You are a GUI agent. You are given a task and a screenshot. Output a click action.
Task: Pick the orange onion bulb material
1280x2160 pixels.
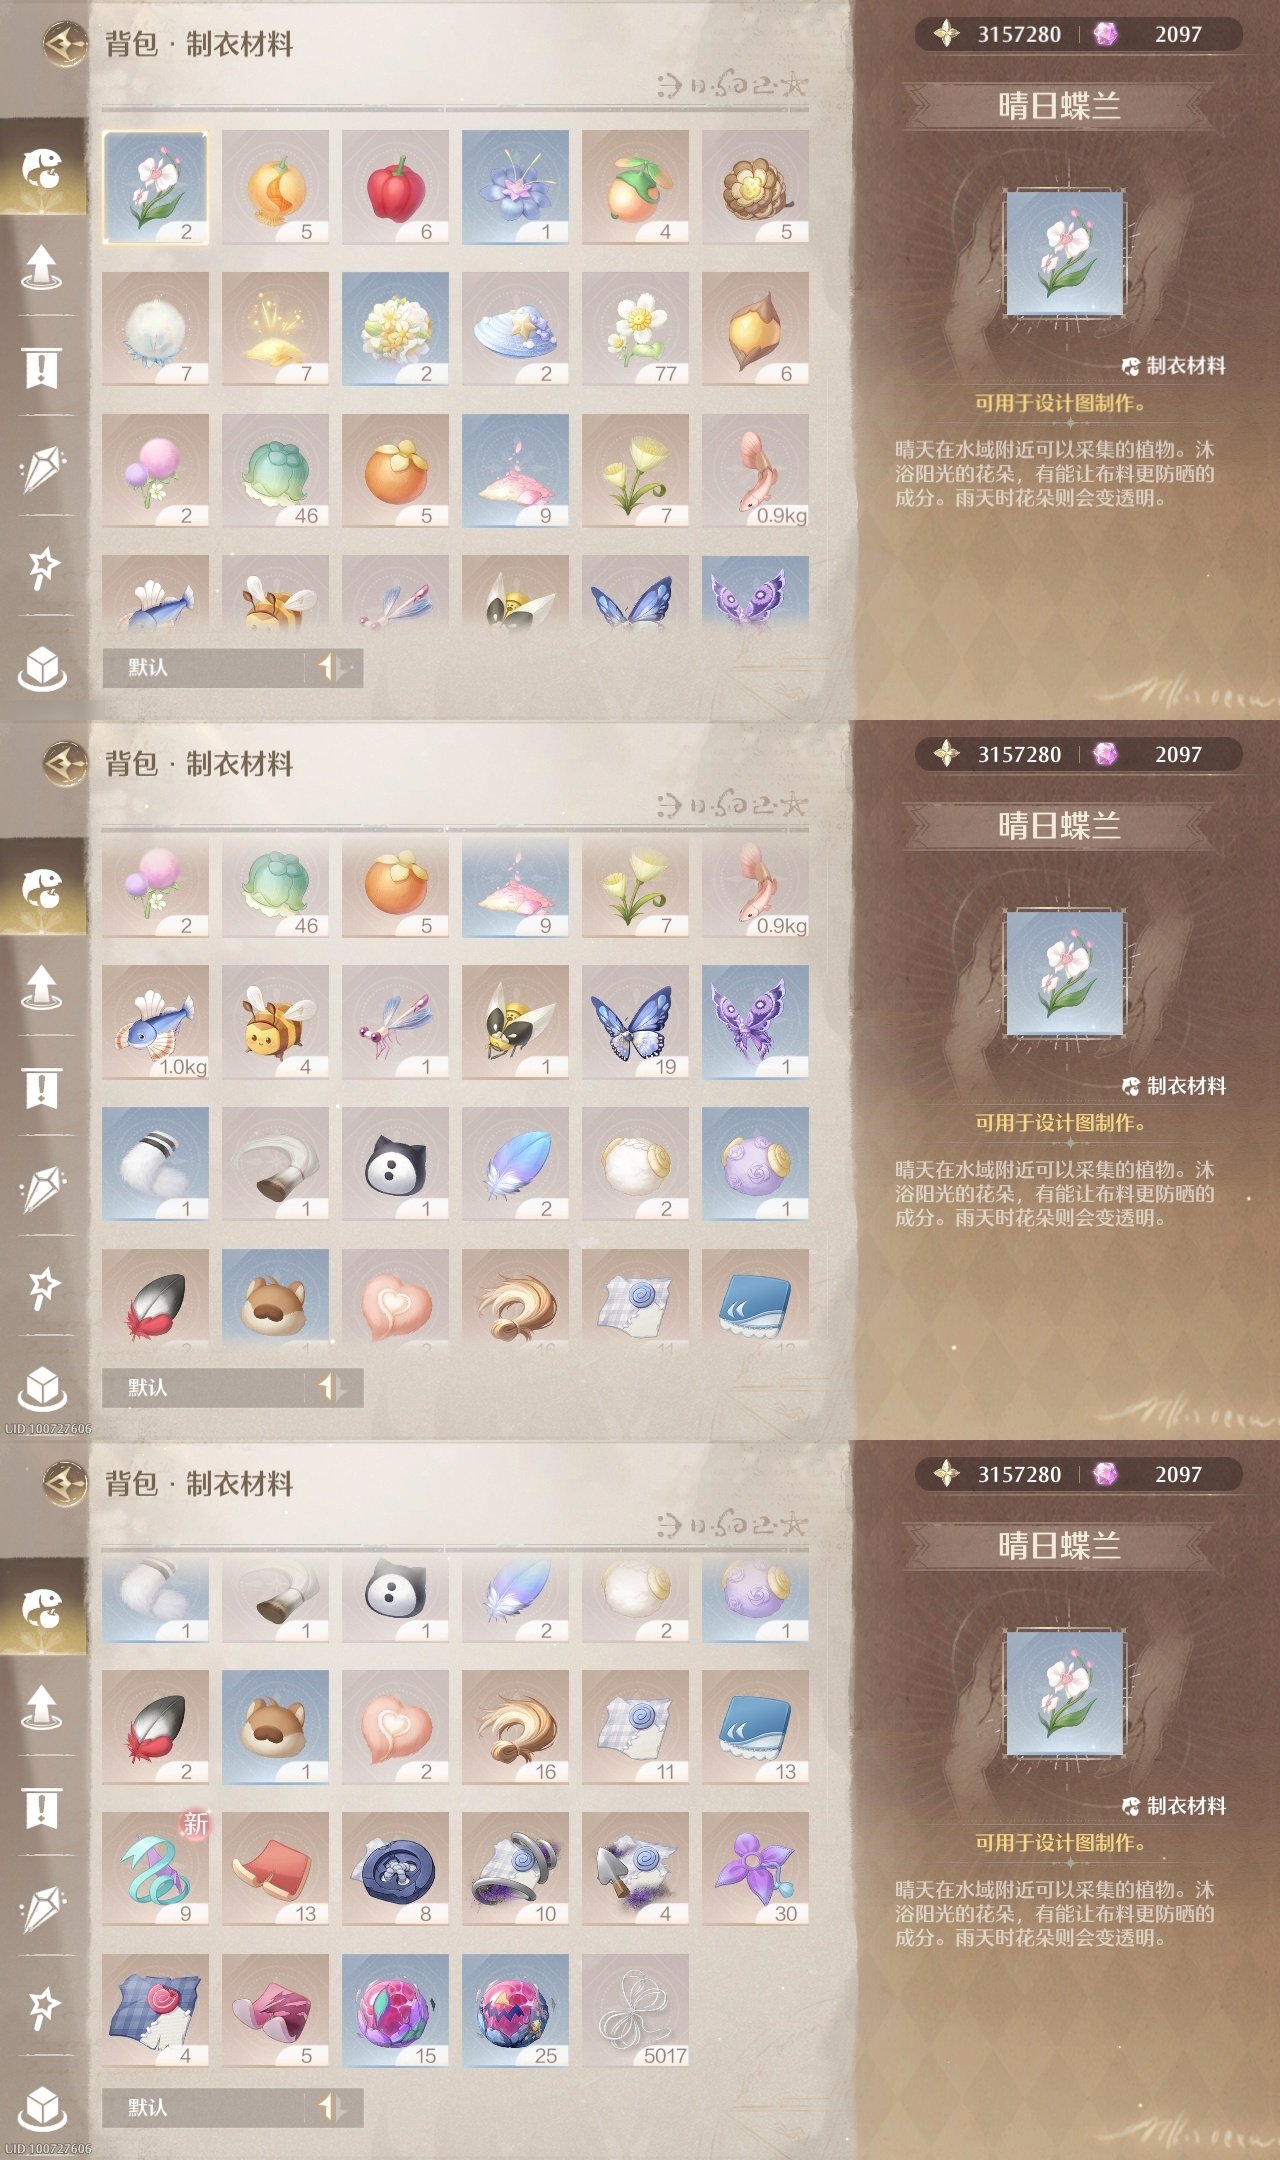275,187
